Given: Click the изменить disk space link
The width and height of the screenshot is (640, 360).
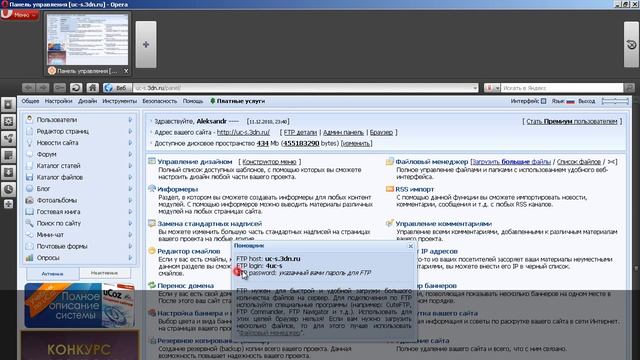Looking at the screenshot, I should tap(356, 143).
